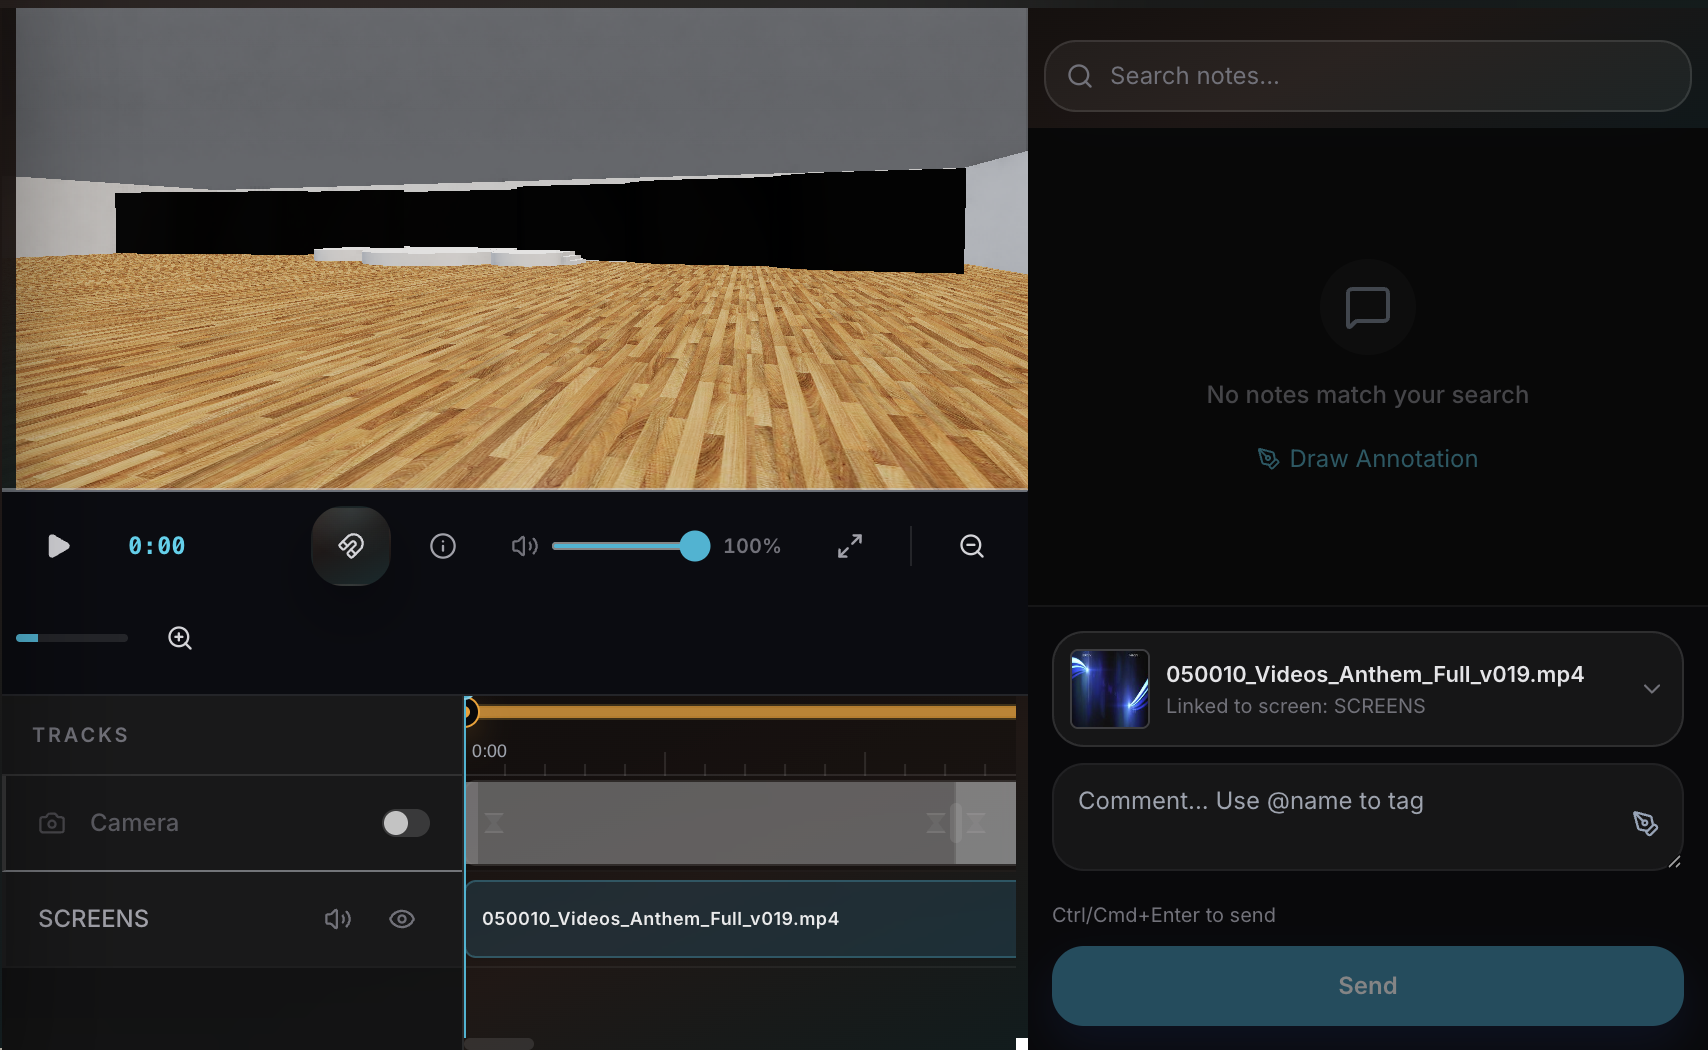1708x1050 pixels.
Task: Mute the master audio volume
Action: click(x=524, y=546)
